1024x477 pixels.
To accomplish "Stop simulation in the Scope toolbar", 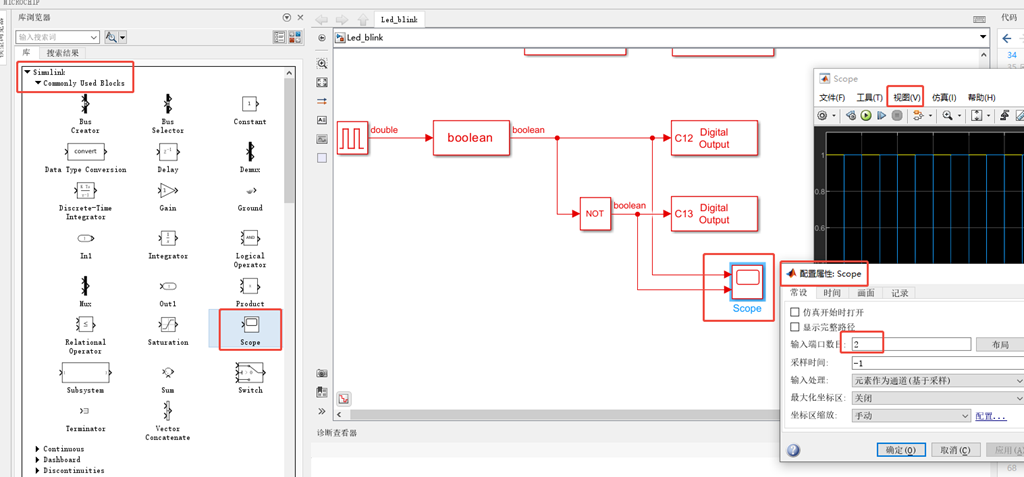I will point(897,116).
